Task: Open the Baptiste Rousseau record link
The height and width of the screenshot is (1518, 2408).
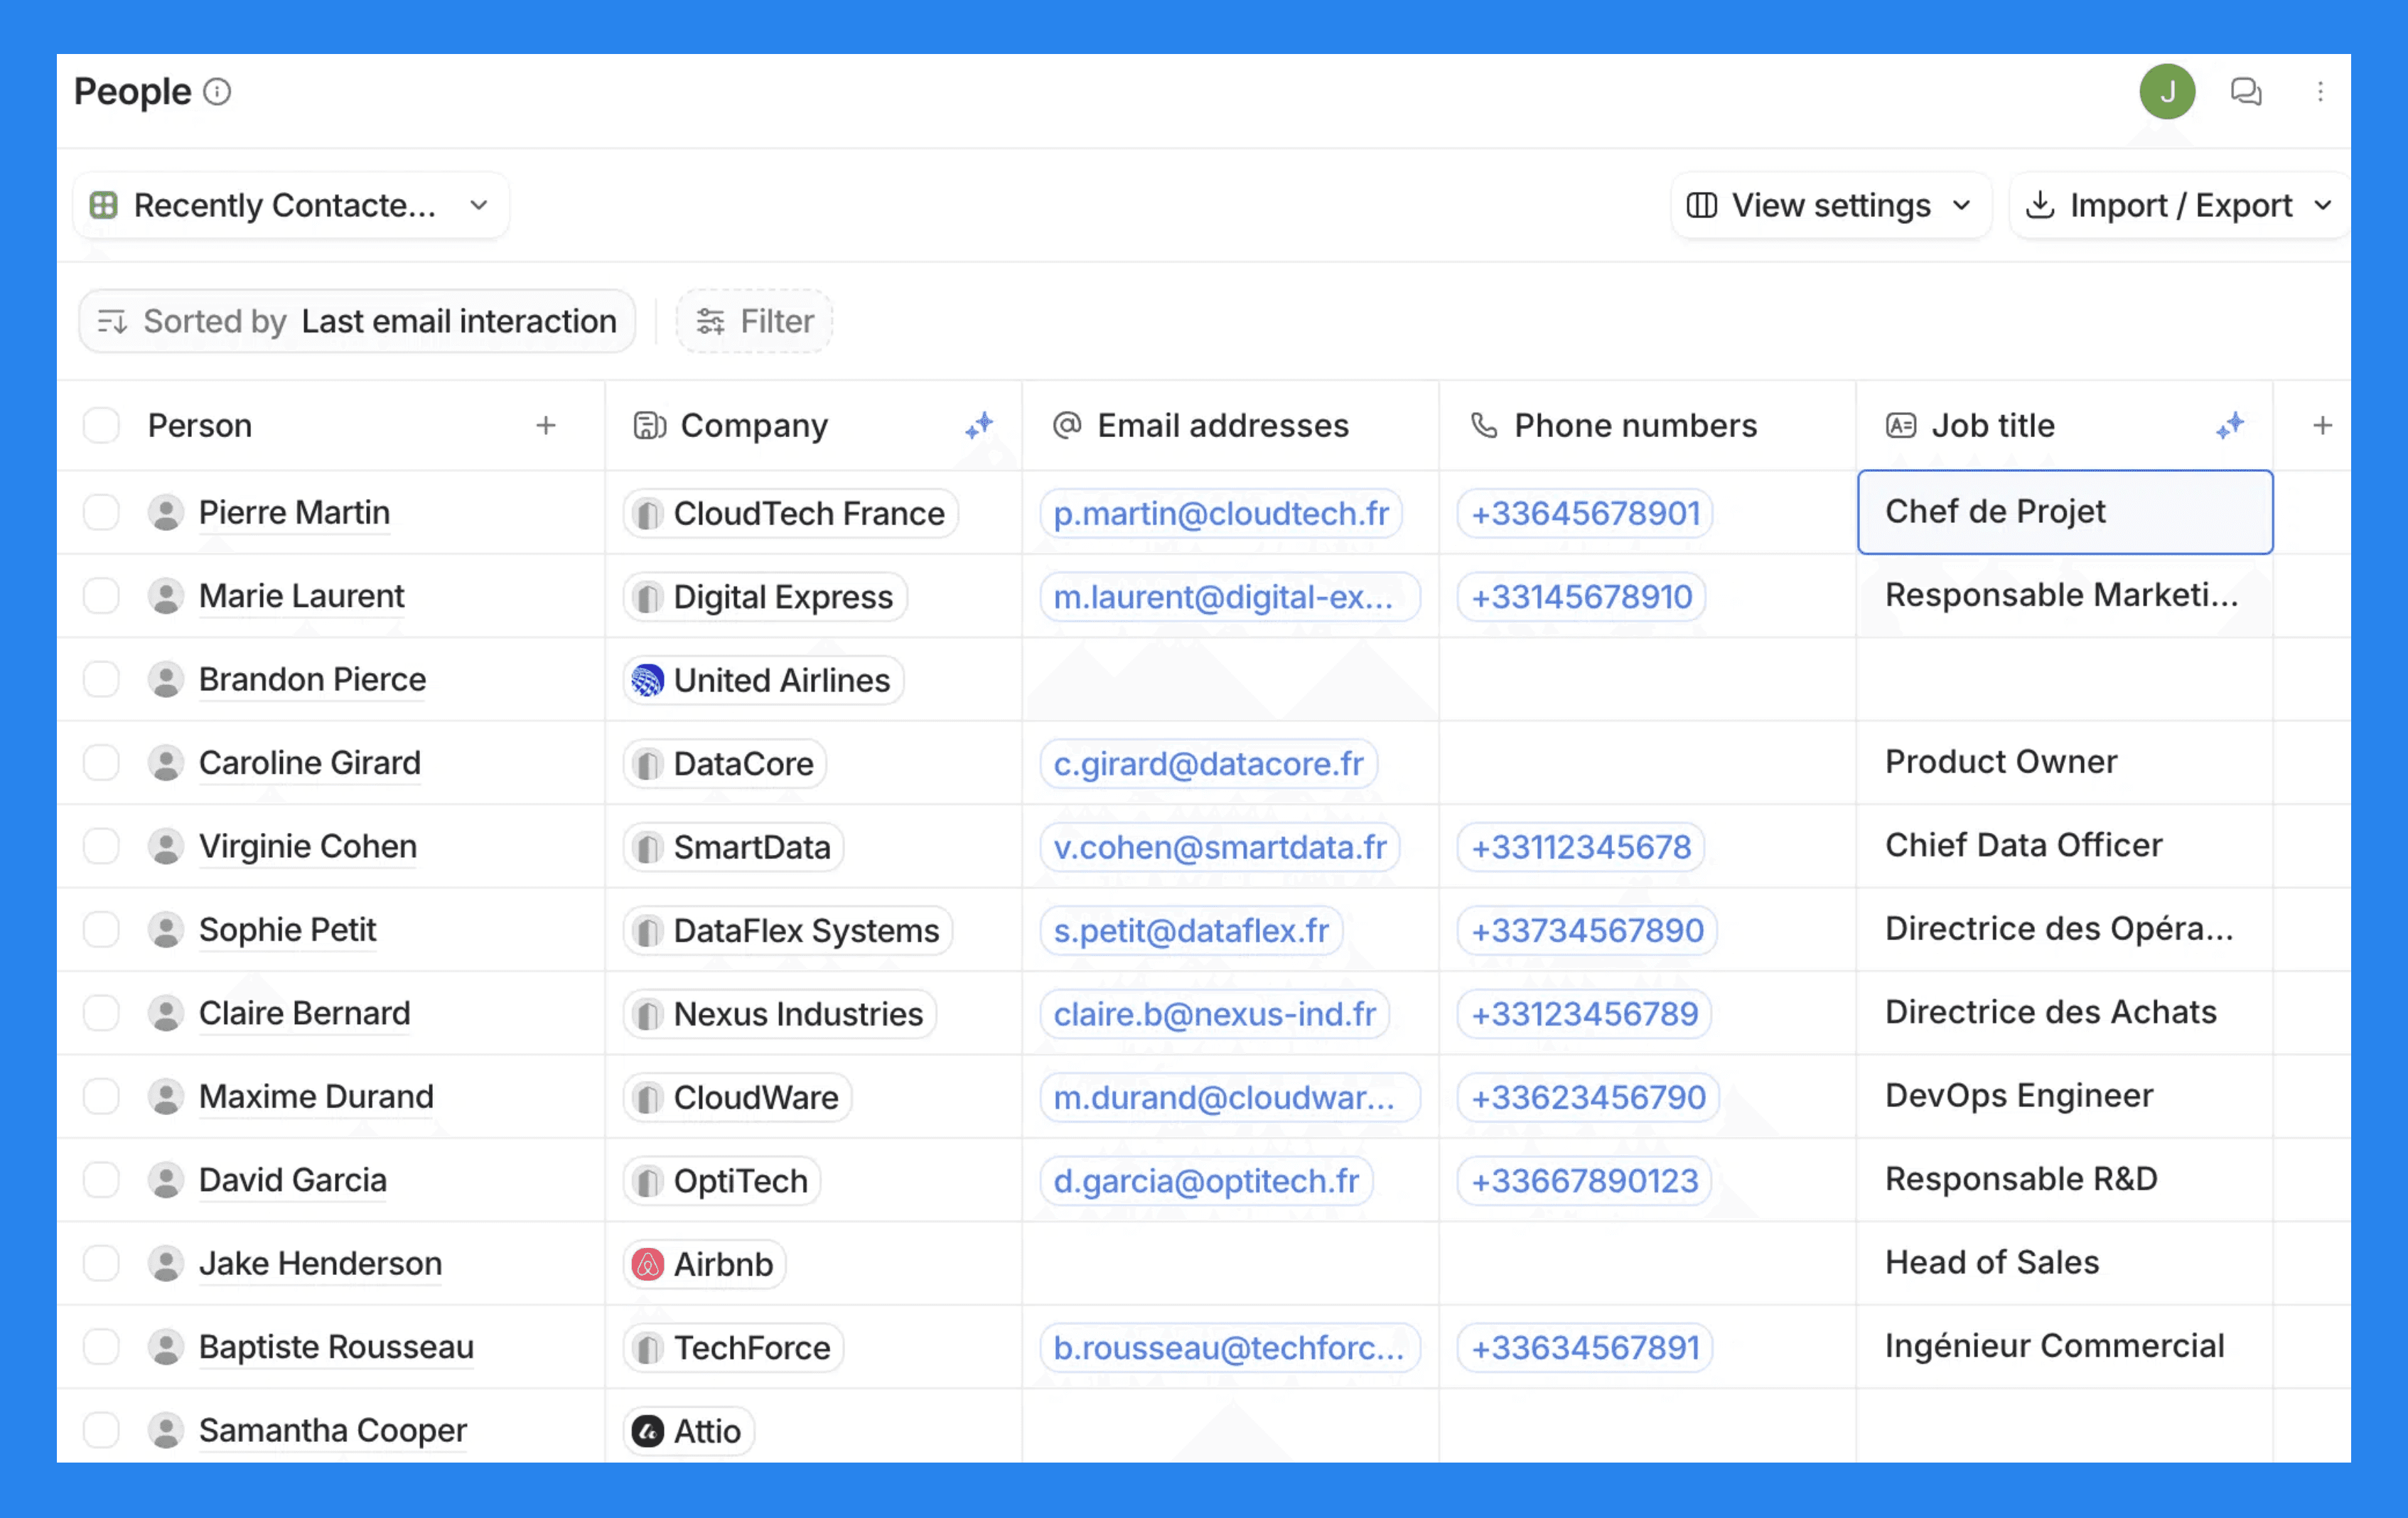Action: (336, 1348)
